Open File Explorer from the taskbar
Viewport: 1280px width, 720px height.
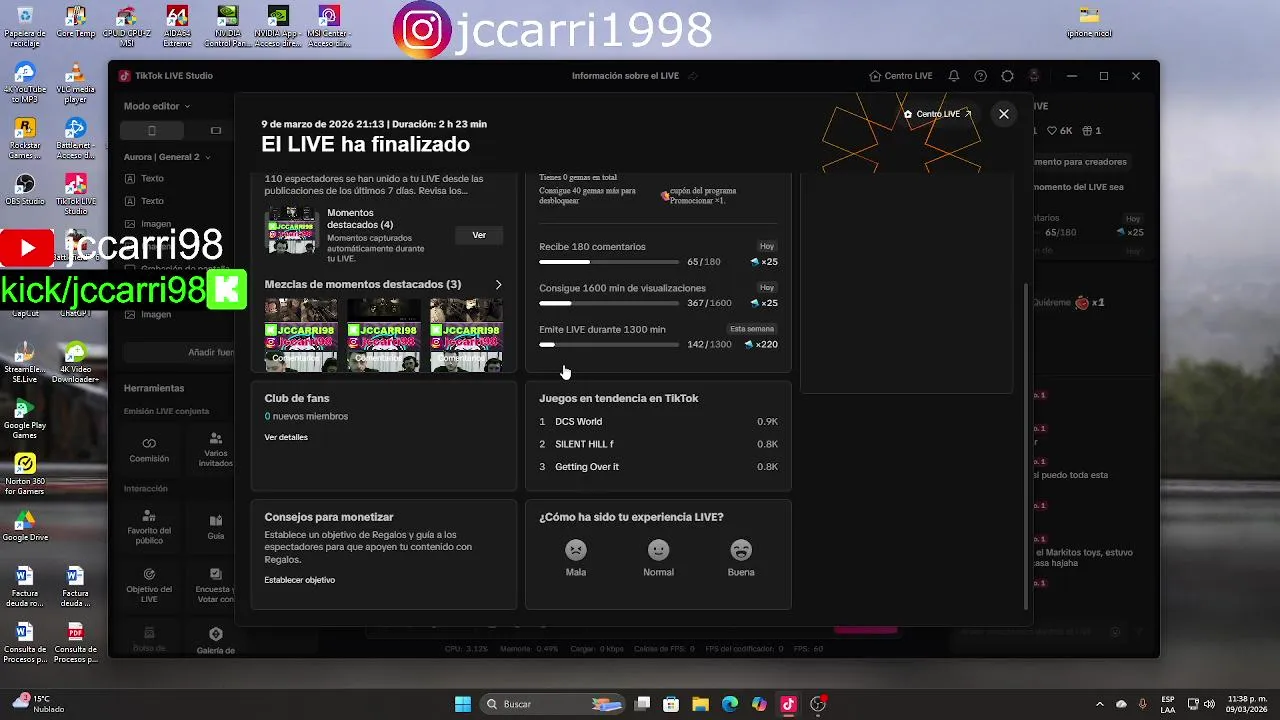coord(700,704)
